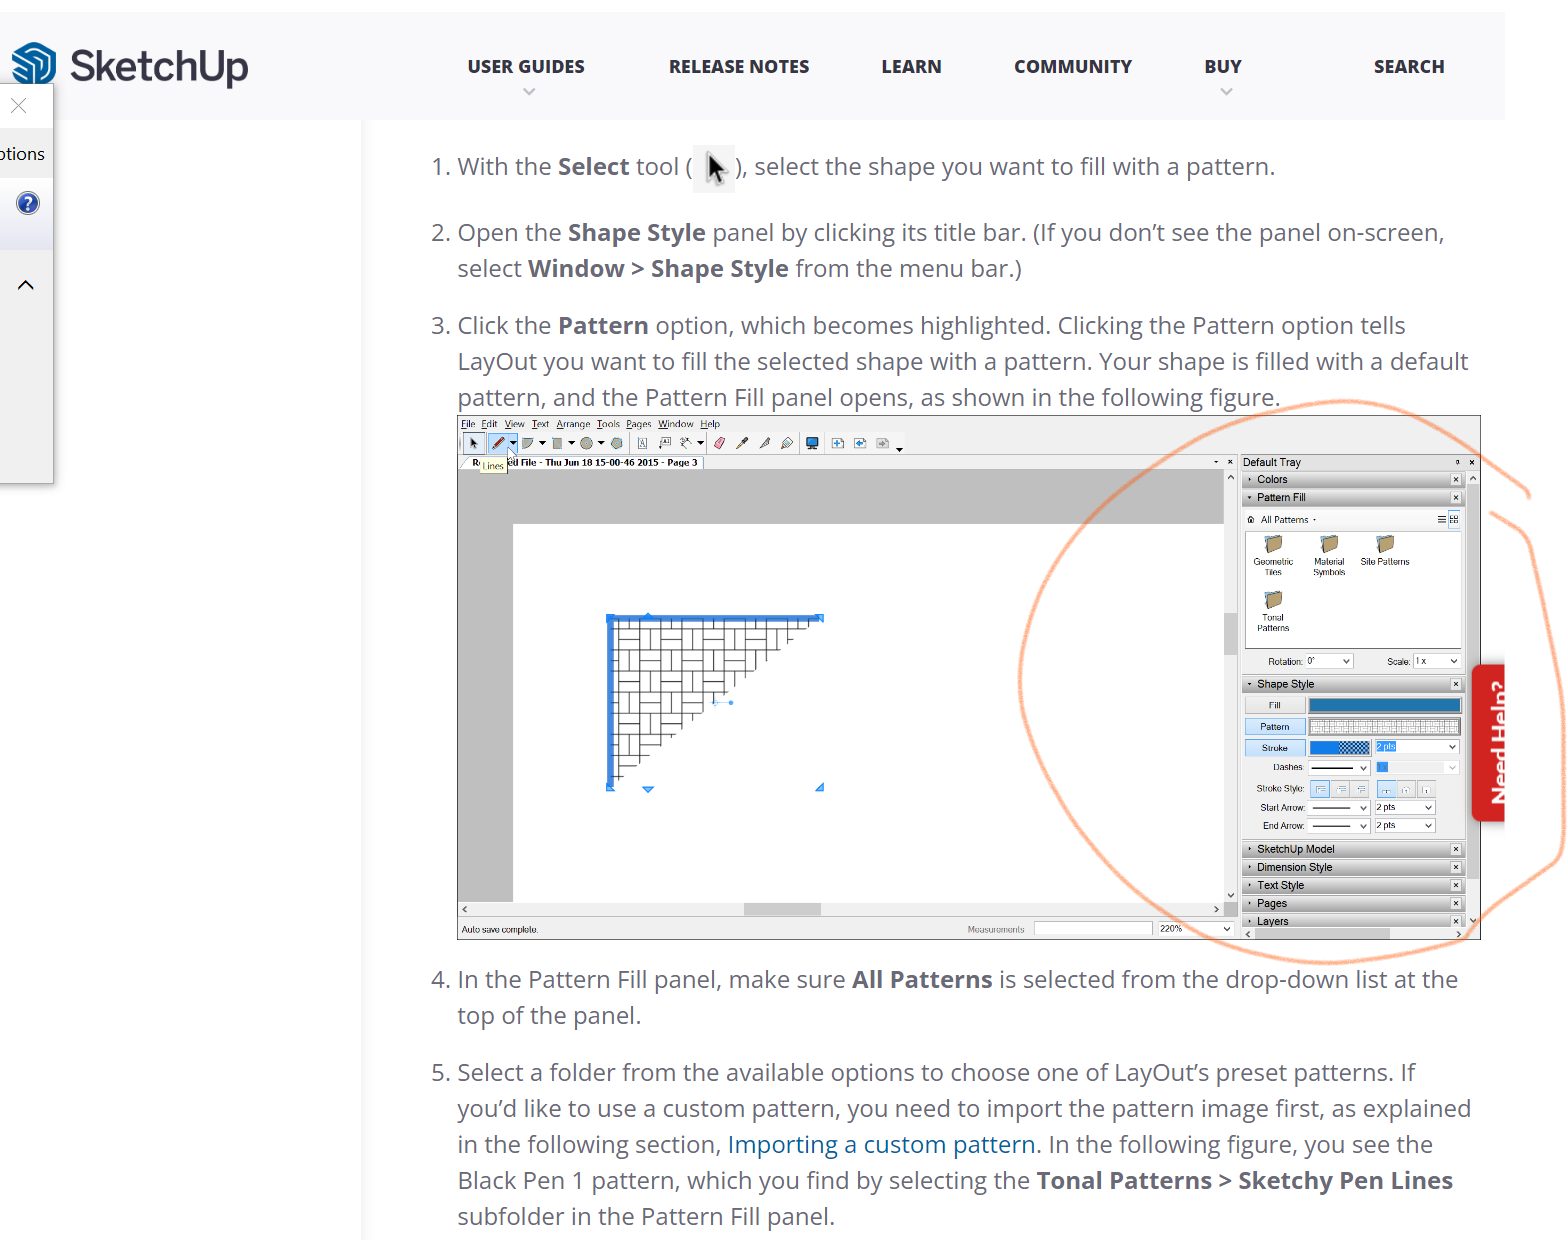This screenshot has height=1240, width=1568.
Task: Open the stroke width dropdown showing 2 pts
Action: point(1417,747)
